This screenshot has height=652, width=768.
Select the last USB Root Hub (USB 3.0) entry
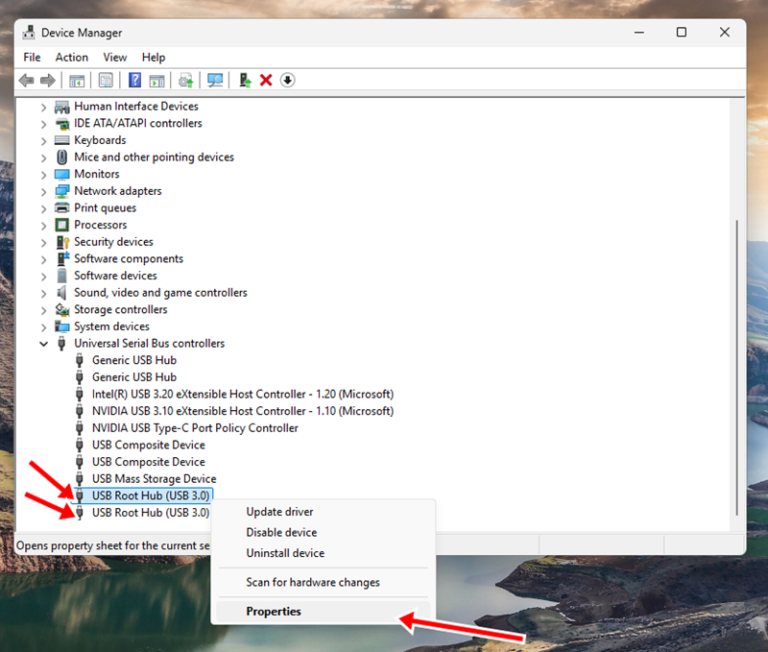(150, 512)
